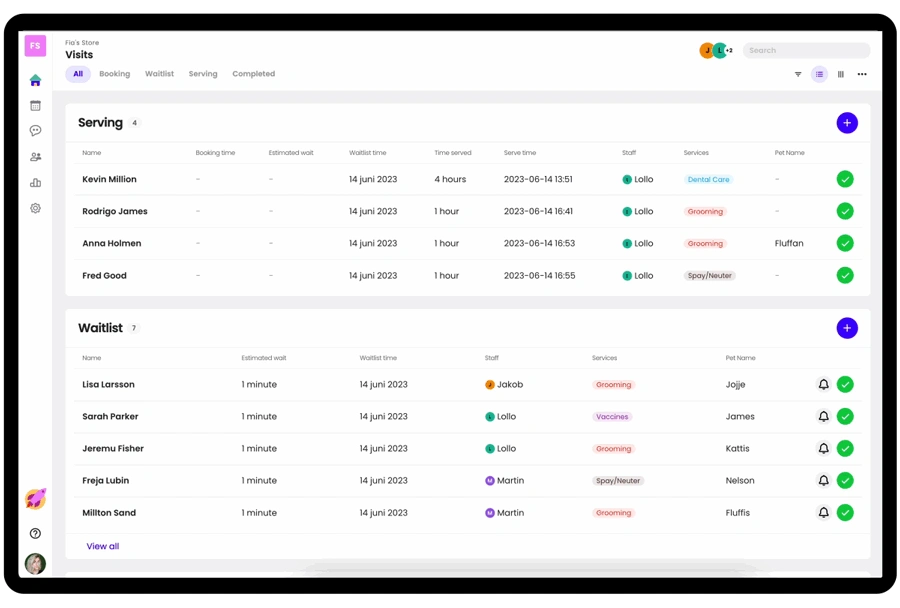Image resolution: width=900 pixels, height=608 pixels.
Task: Switch to the Waitlist tab
Action: tap(159, 74)
